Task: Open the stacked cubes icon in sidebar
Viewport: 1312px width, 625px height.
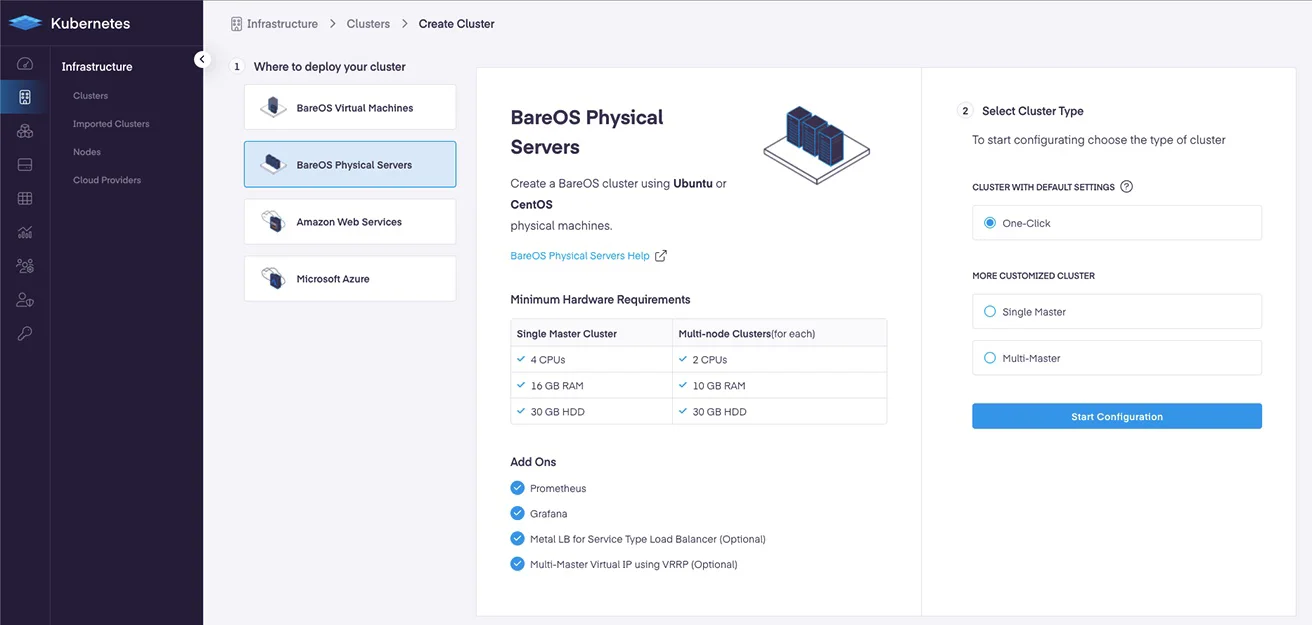Action: 25,131
